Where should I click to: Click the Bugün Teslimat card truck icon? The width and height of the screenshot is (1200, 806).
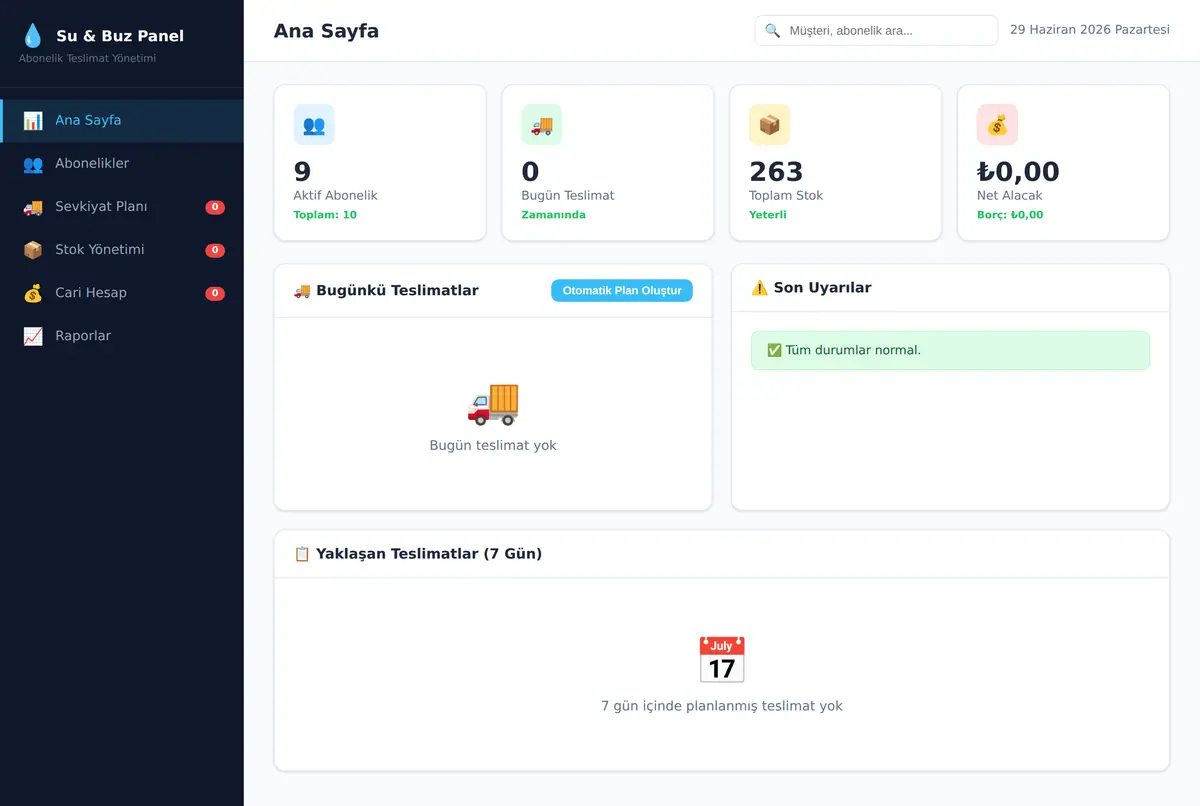tap(542, 125)
